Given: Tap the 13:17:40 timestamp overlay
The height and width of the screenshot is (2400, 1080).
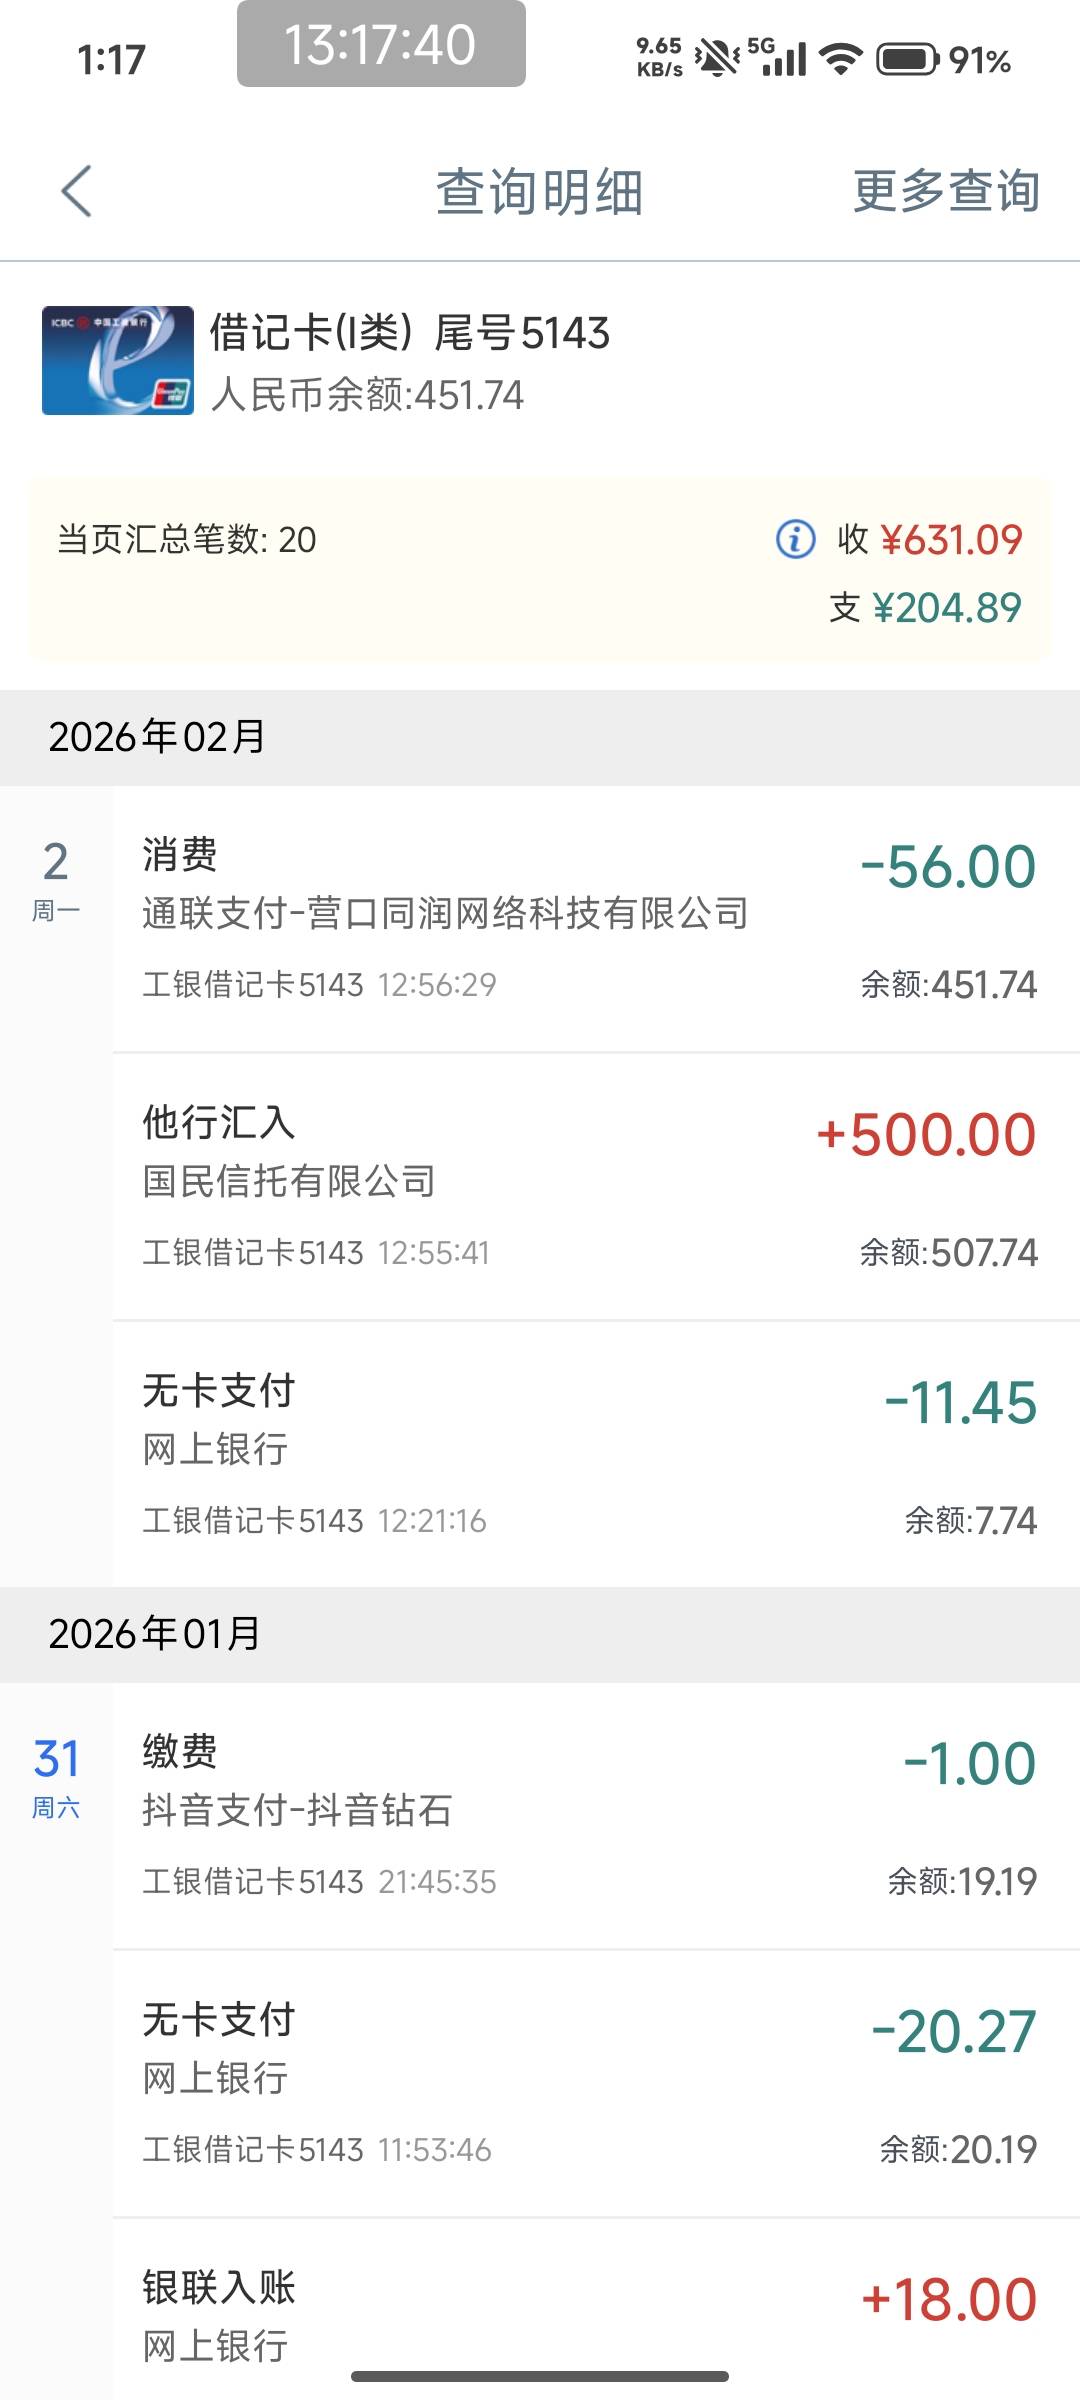Looking at the screenshot, I should 381,44.
